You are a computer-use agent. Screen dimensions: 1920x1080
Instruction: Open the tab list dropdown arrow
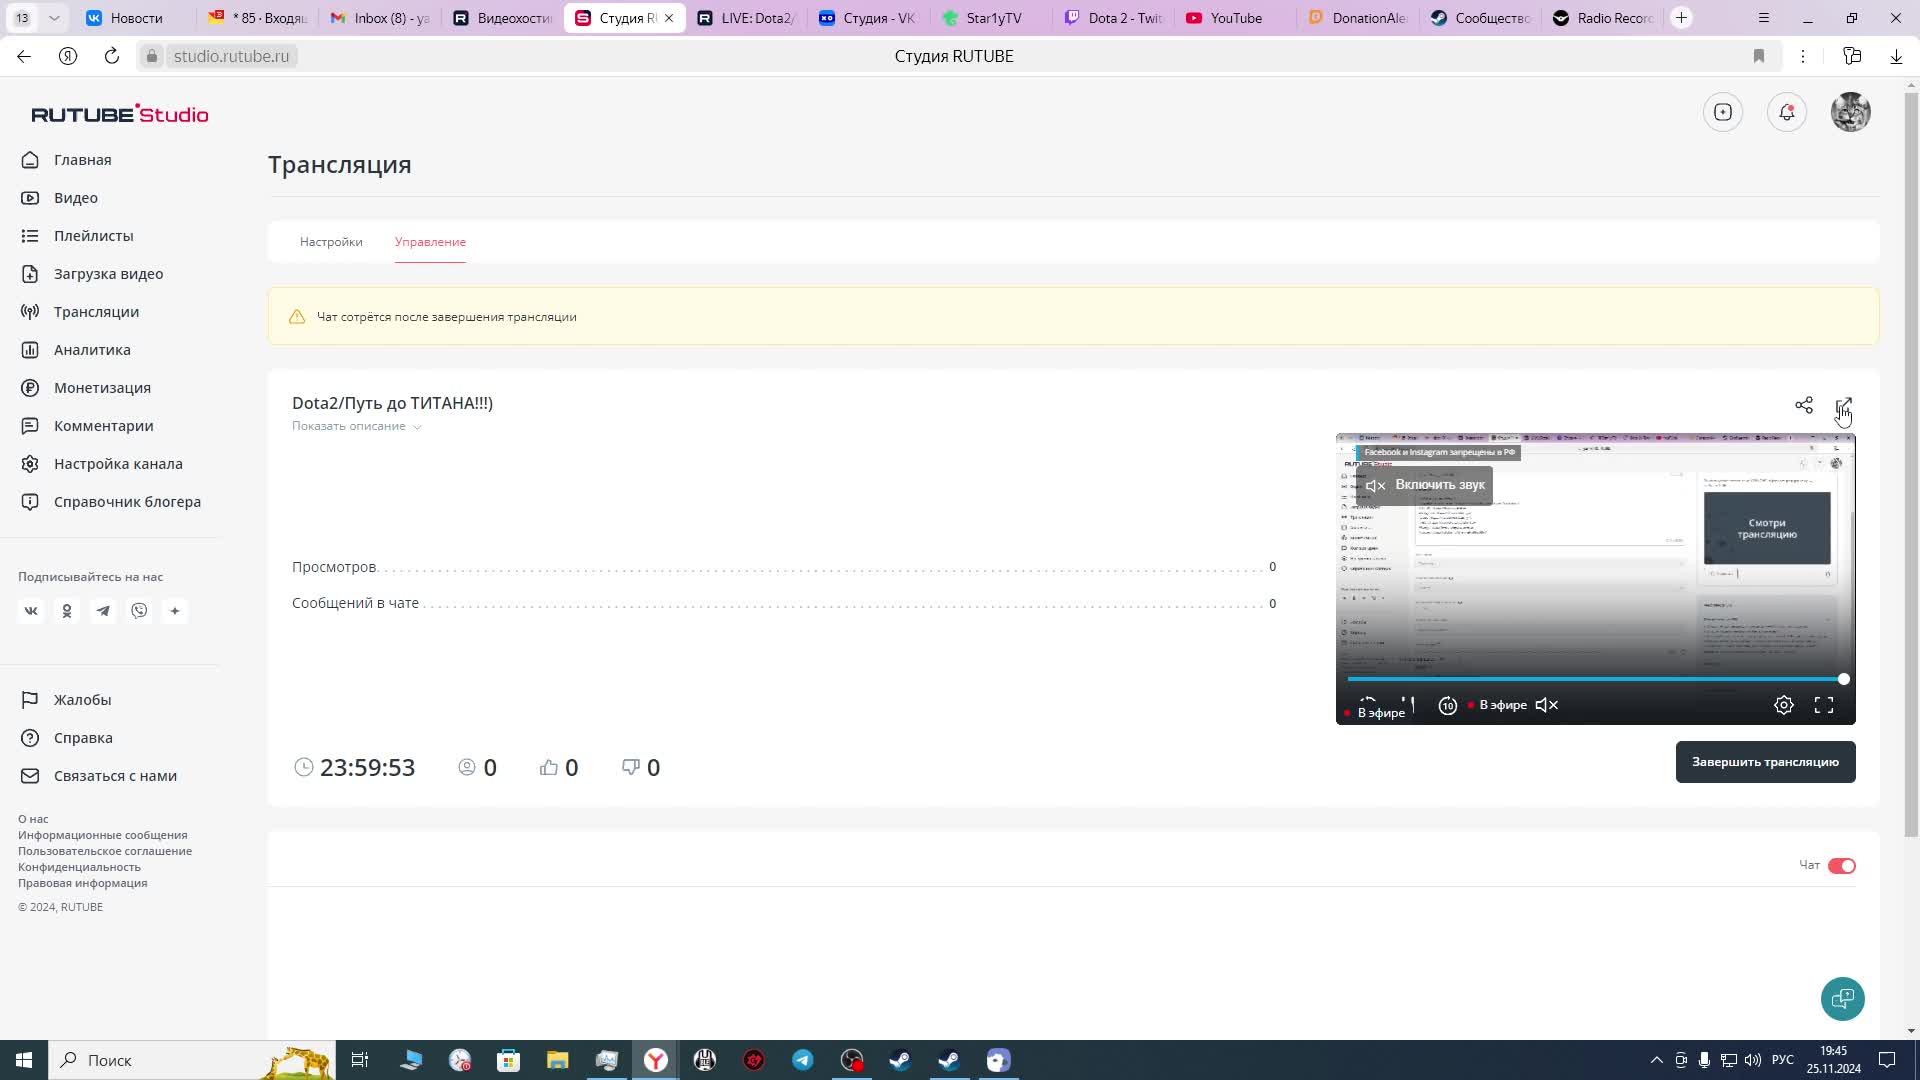point(54,18)
